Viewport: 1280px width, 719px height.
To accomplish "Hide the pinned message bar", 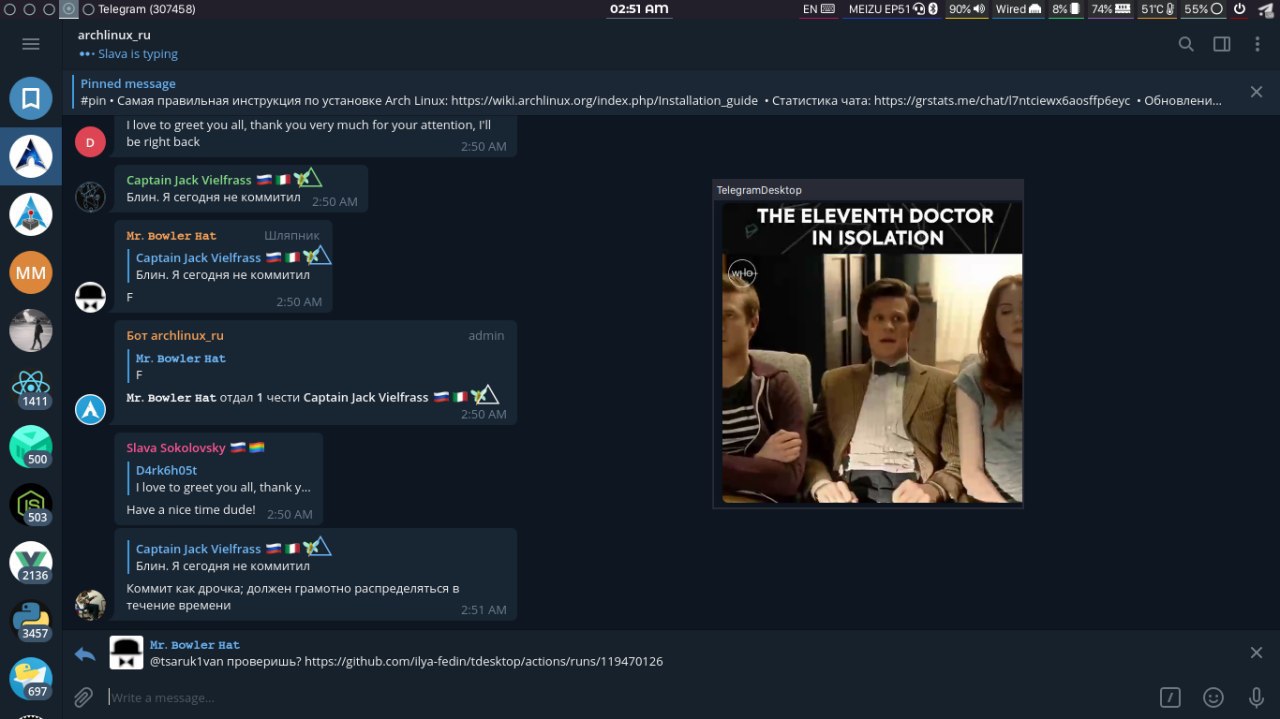I will click(x=1256, y=92).
